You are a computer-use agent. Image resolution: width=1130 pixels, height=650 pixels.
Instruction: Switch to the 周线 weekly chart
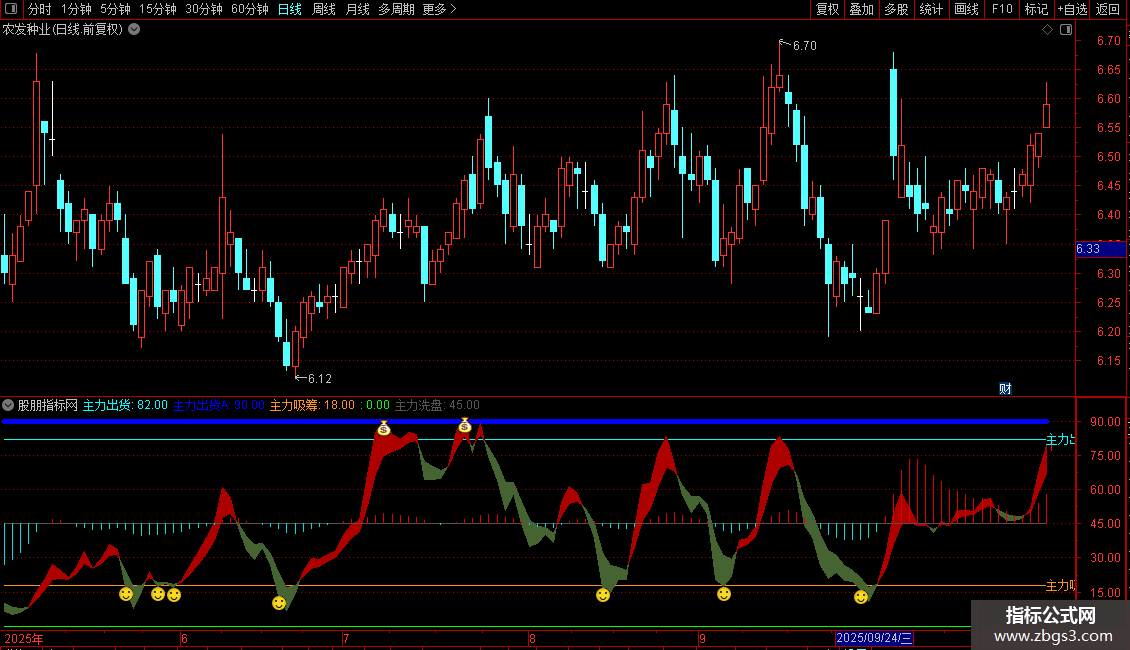click(324, 9)
